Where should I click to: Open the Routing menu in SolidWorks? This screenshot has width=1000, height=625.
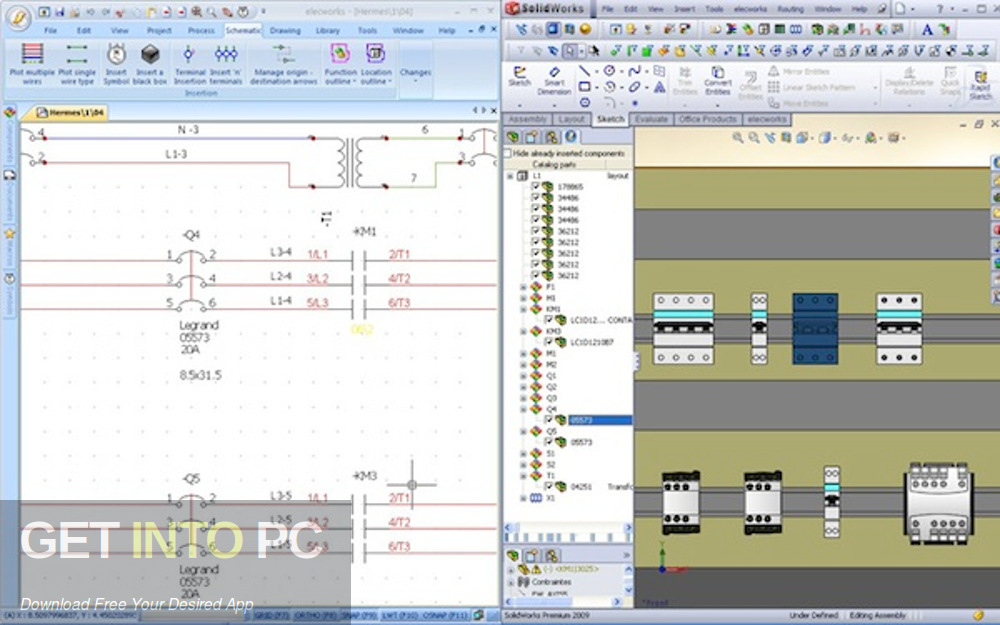[x=790, y=9]
